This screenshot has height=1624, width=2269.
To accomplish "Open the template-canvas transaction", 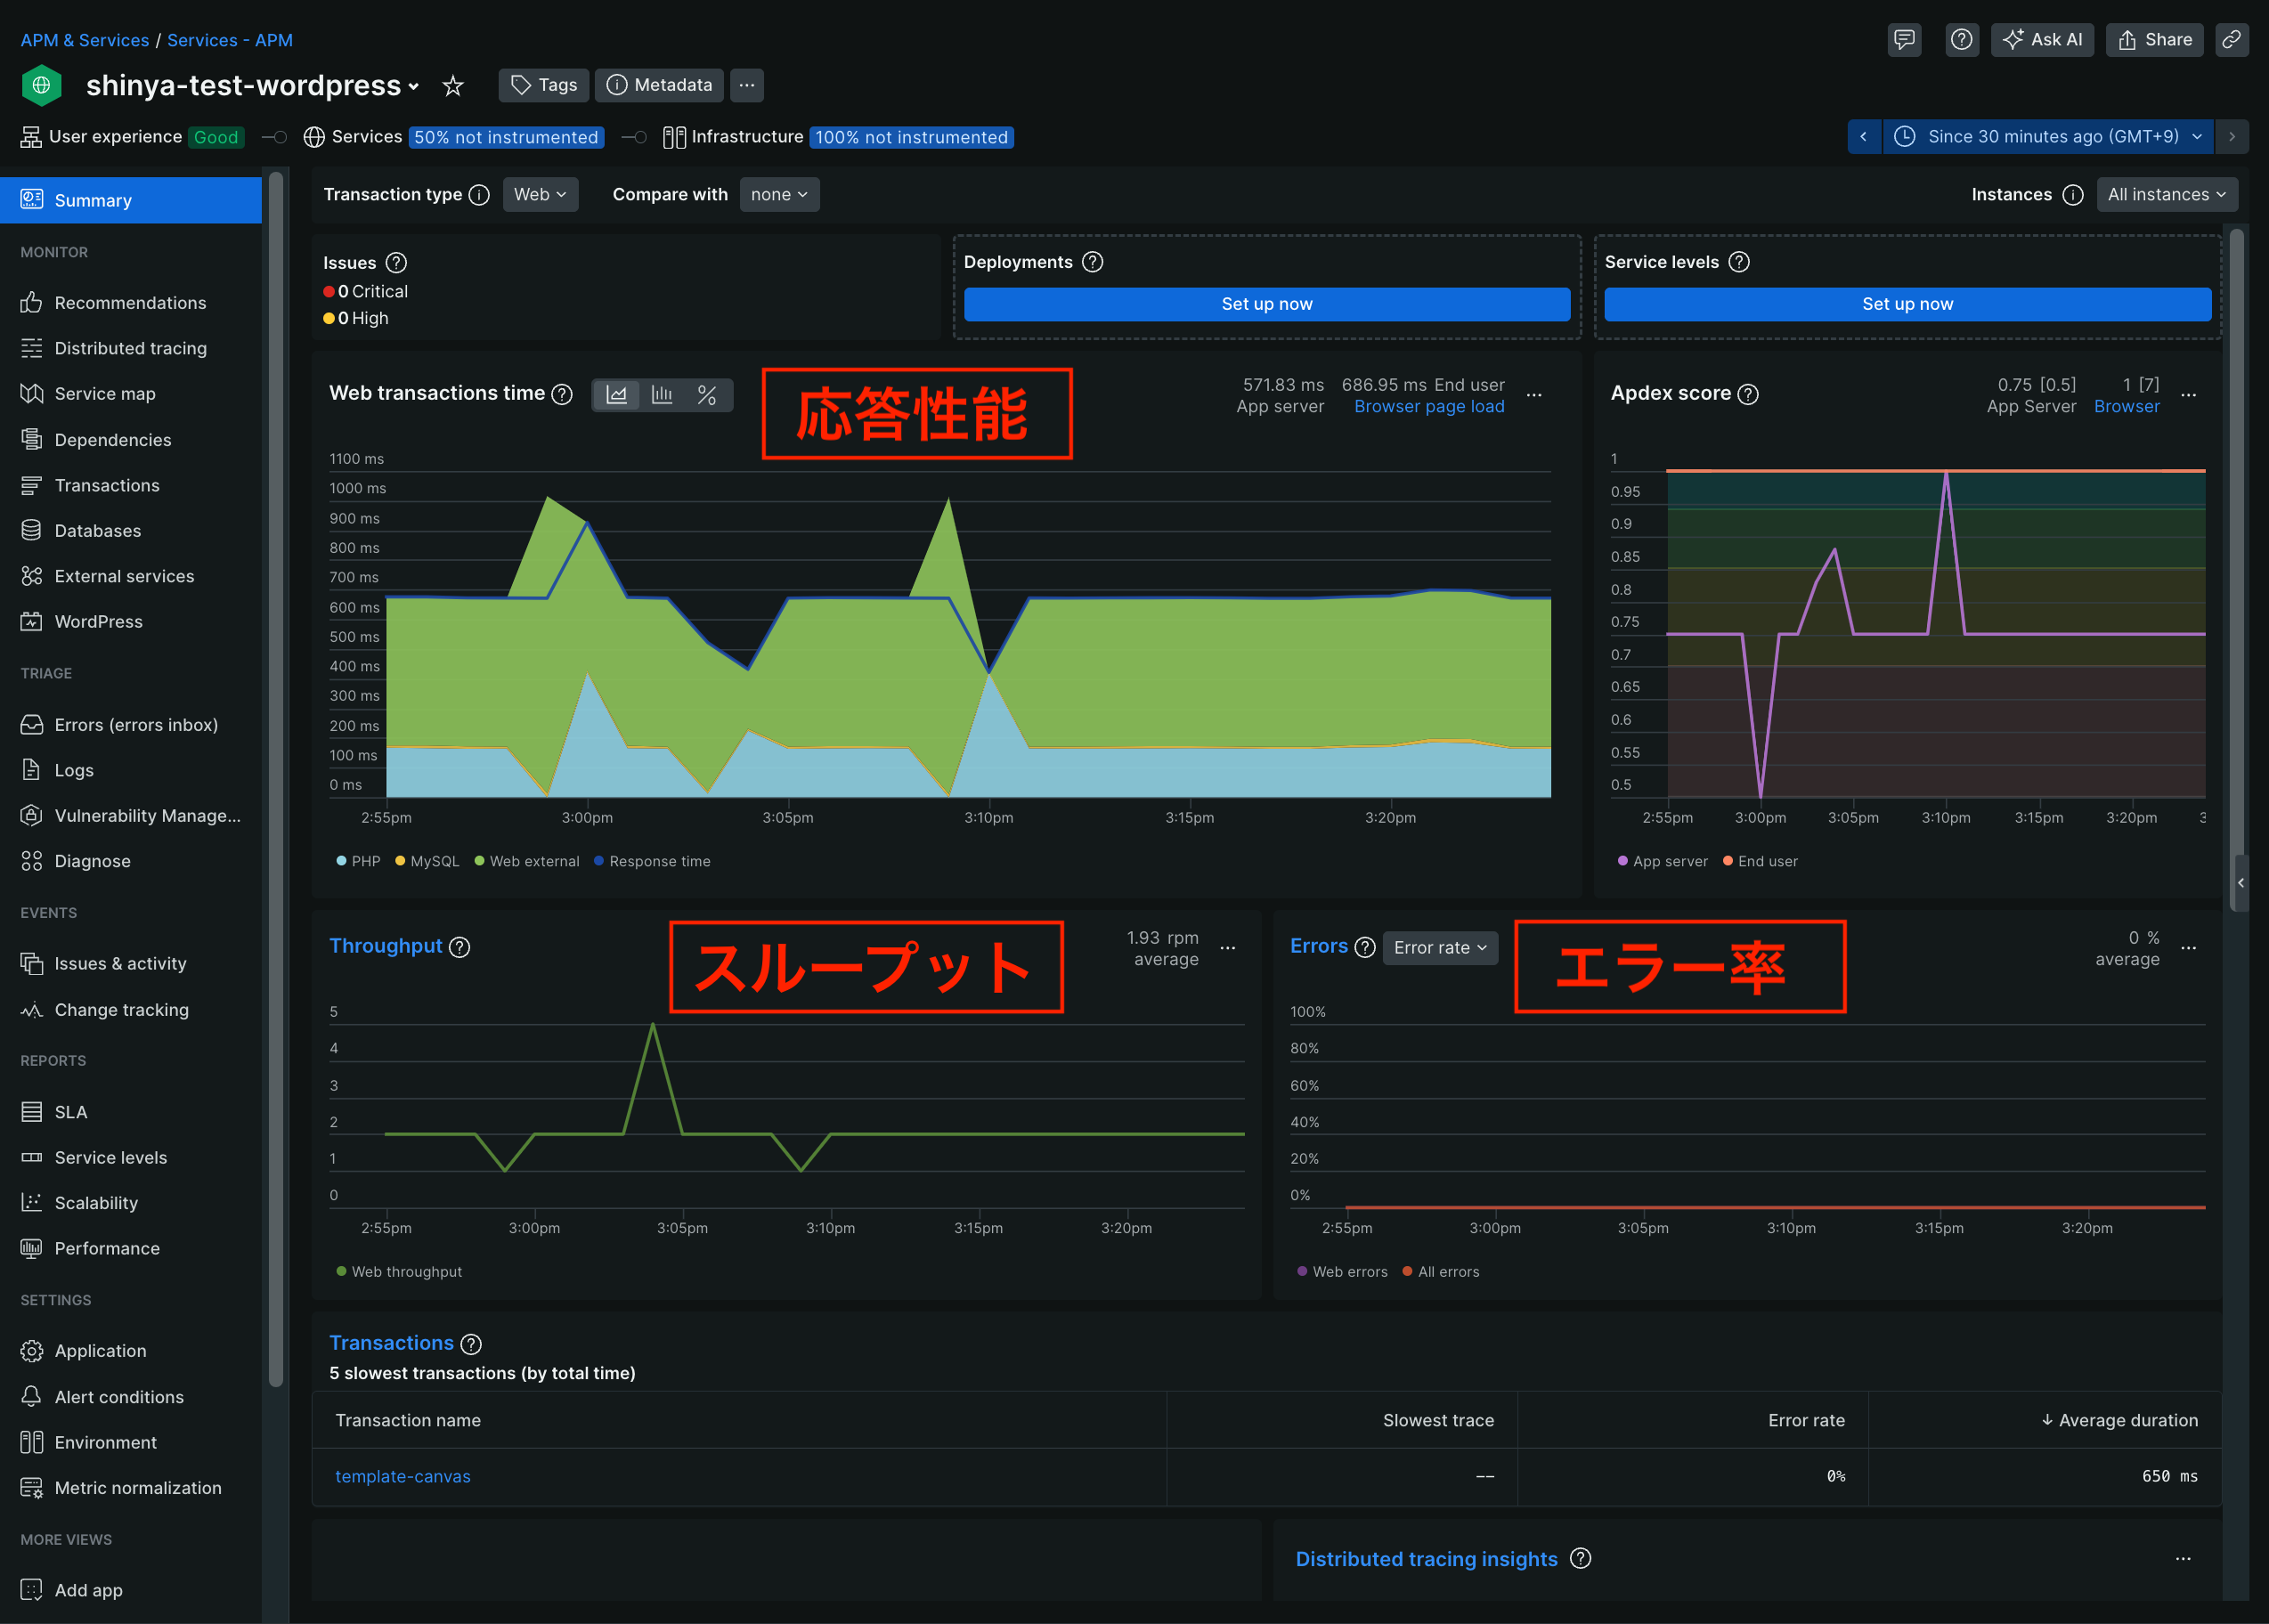I will 403,1476.
